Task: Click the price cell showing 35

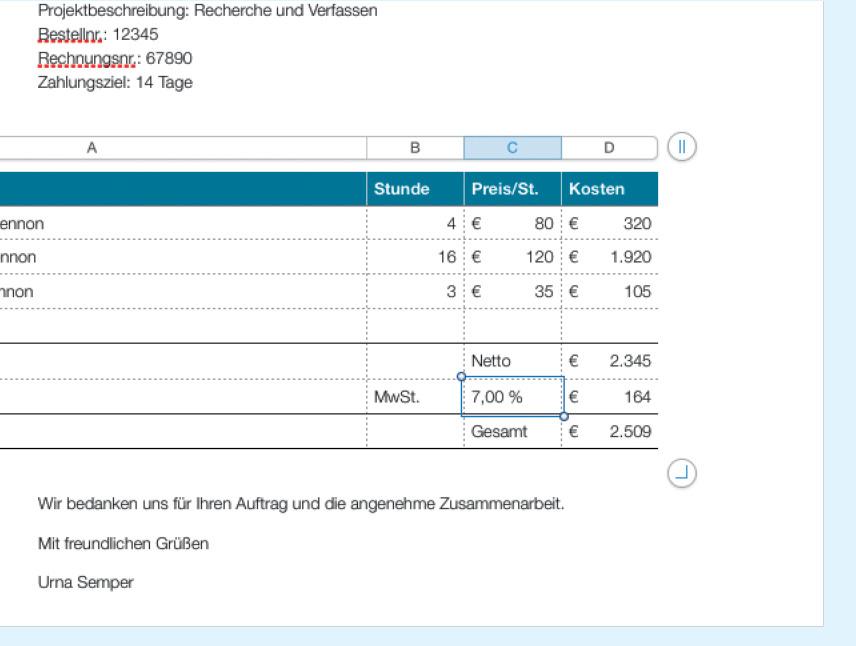Action: click(513, 292)
